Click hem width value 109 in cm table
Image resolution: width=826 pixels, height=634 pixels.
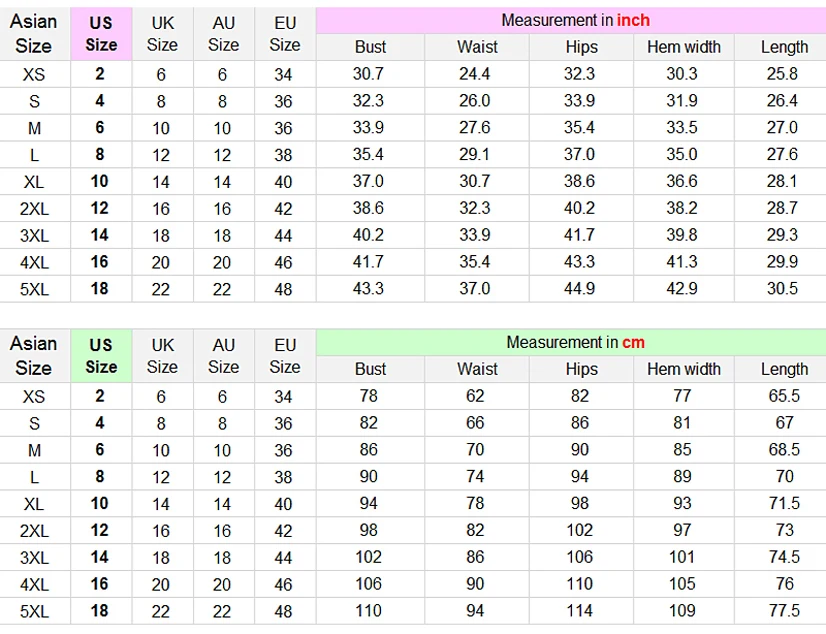pos(682,611)
